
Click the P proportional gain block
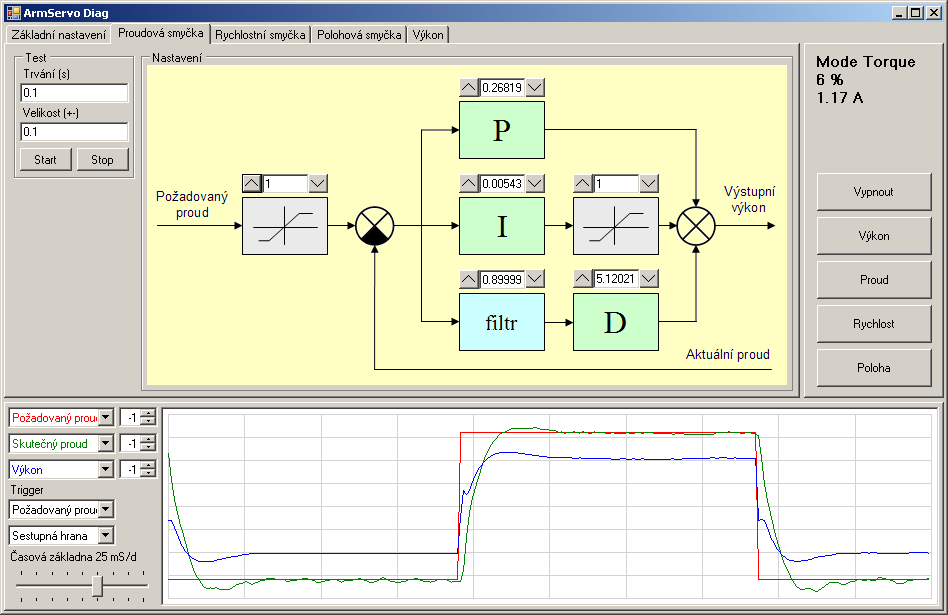501,130
